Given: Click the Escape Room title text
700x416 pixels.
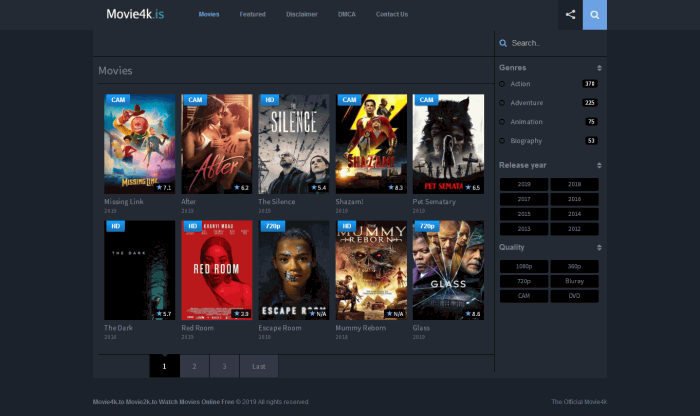Looking at the screenshot, I should tap(280, 328).
